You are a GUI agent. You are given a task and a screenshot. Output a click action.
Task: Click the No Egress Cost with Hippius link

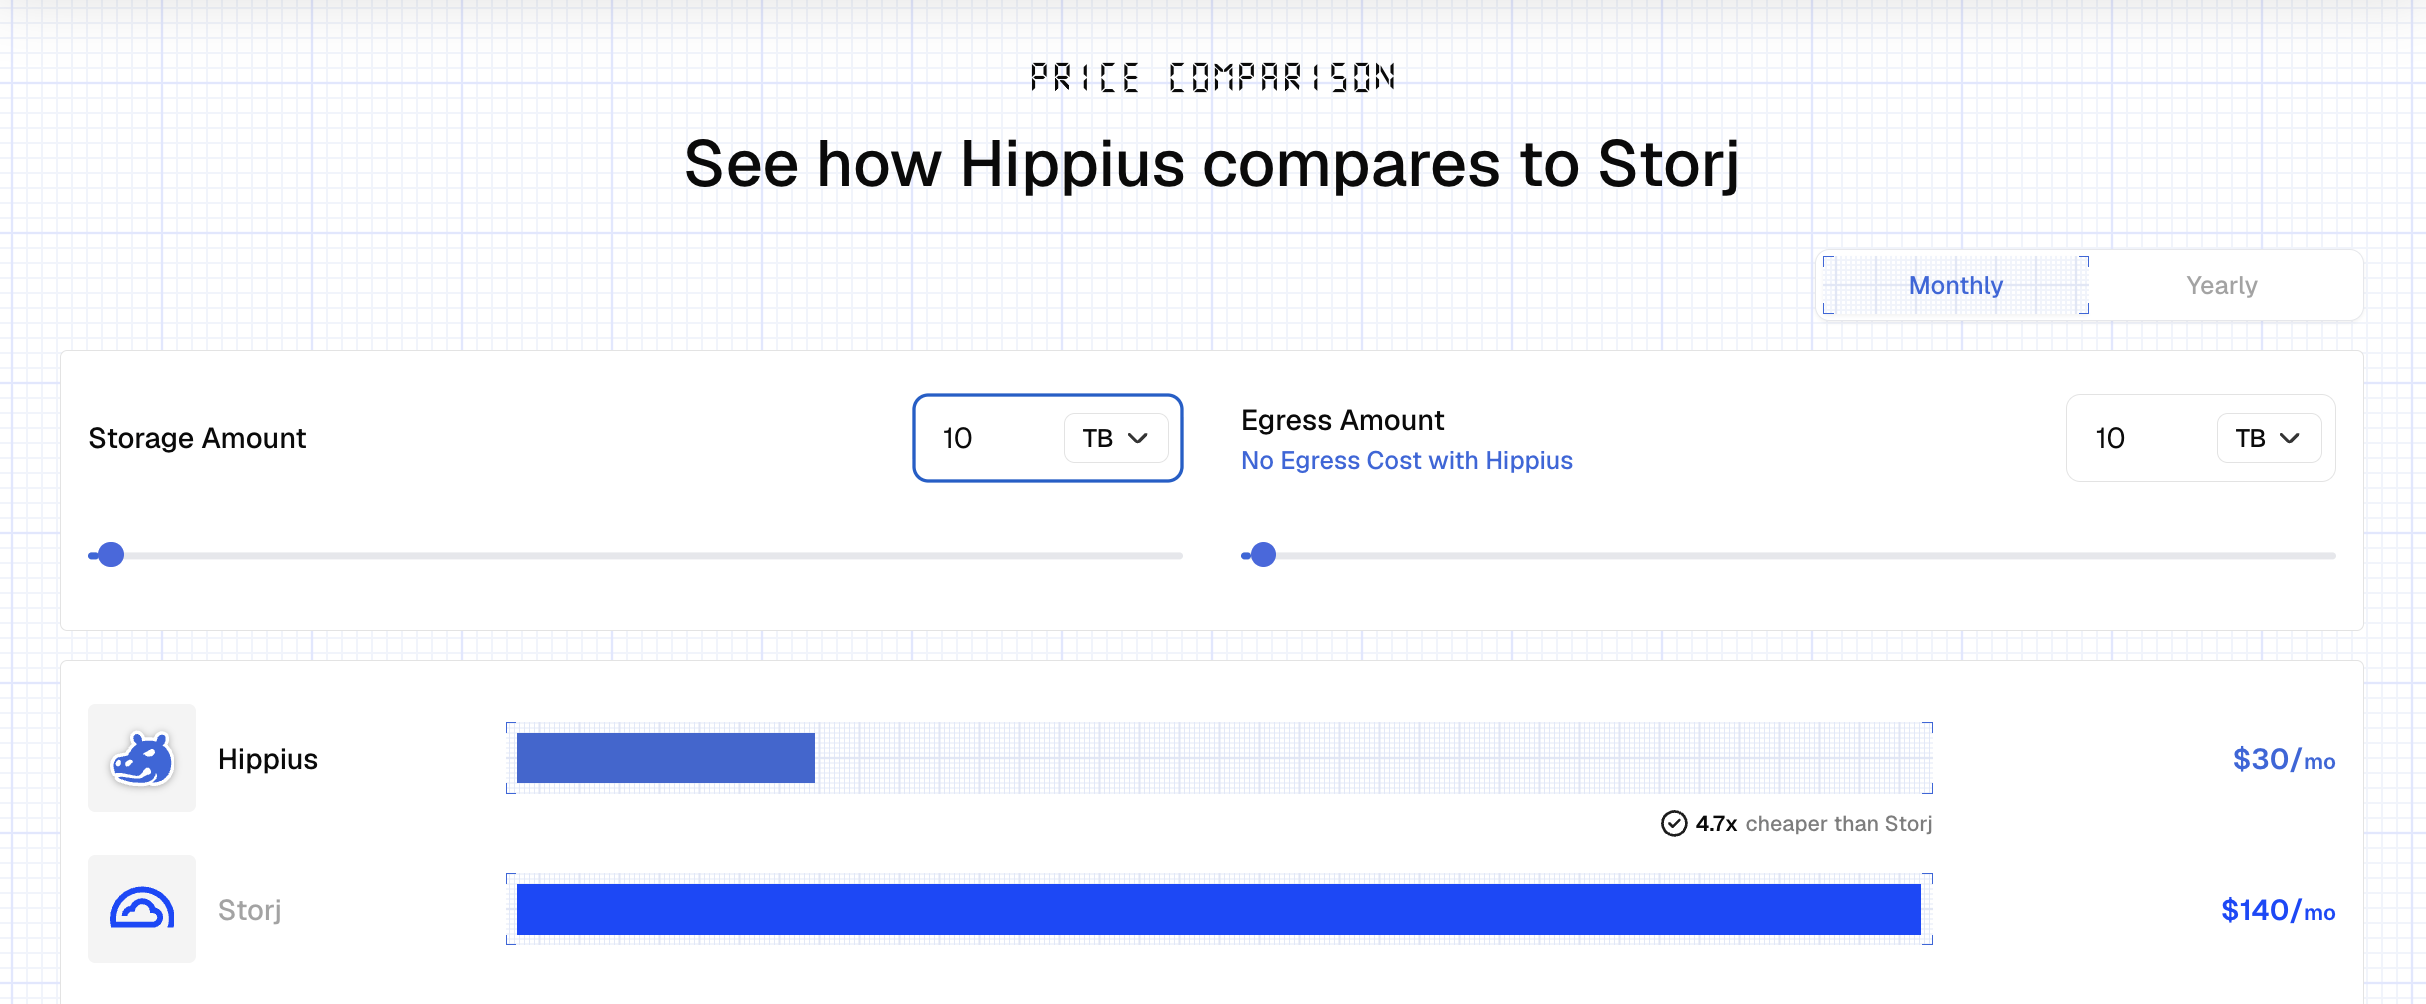click(1407, 460)
